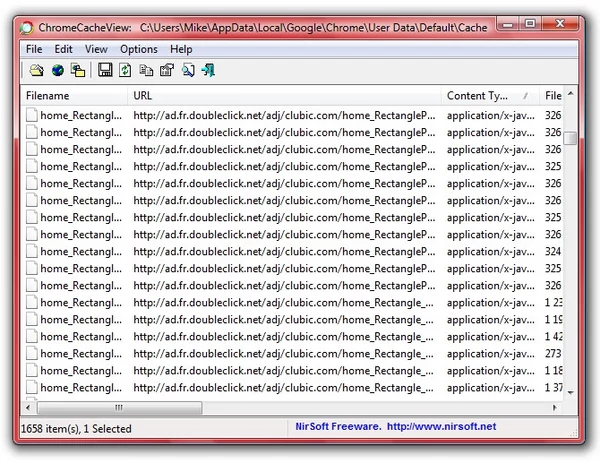Sort by the Content Type column header
Image resolution: width=600 pixels, height=463 pixels.
[x=490, y=96]
